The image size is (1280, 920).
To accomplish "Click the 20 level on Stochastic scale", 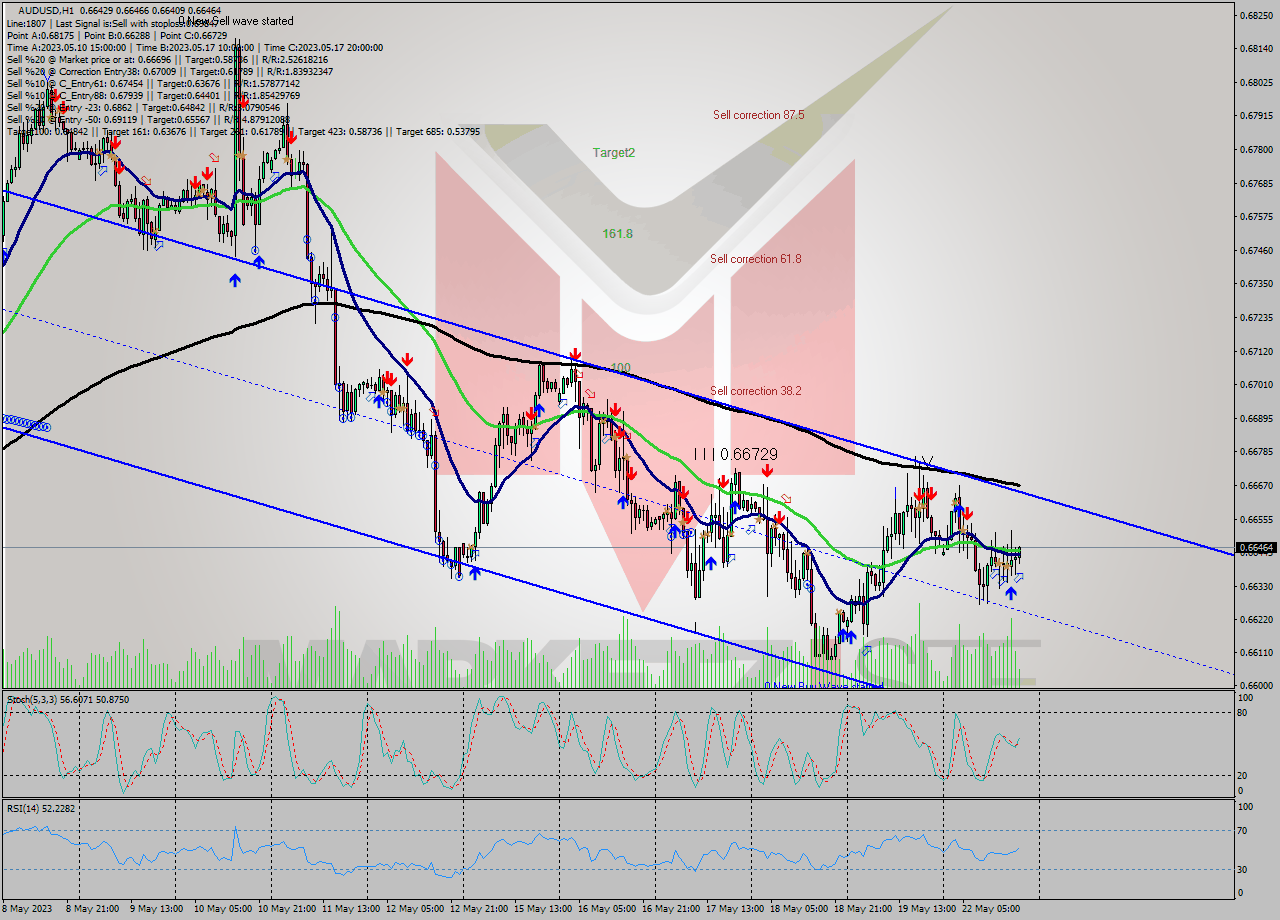I will [x=1242, y=775].
